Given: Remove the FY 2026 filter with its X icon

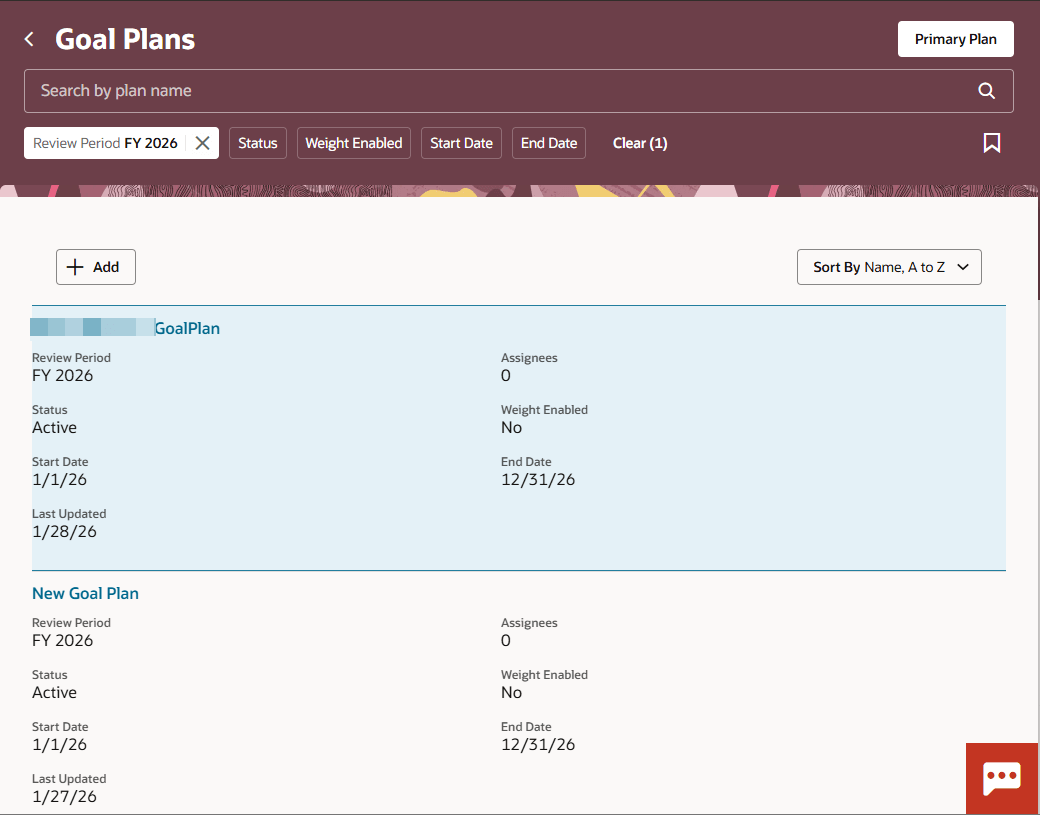Looking at the screenshot, I should tap(202, 142).
